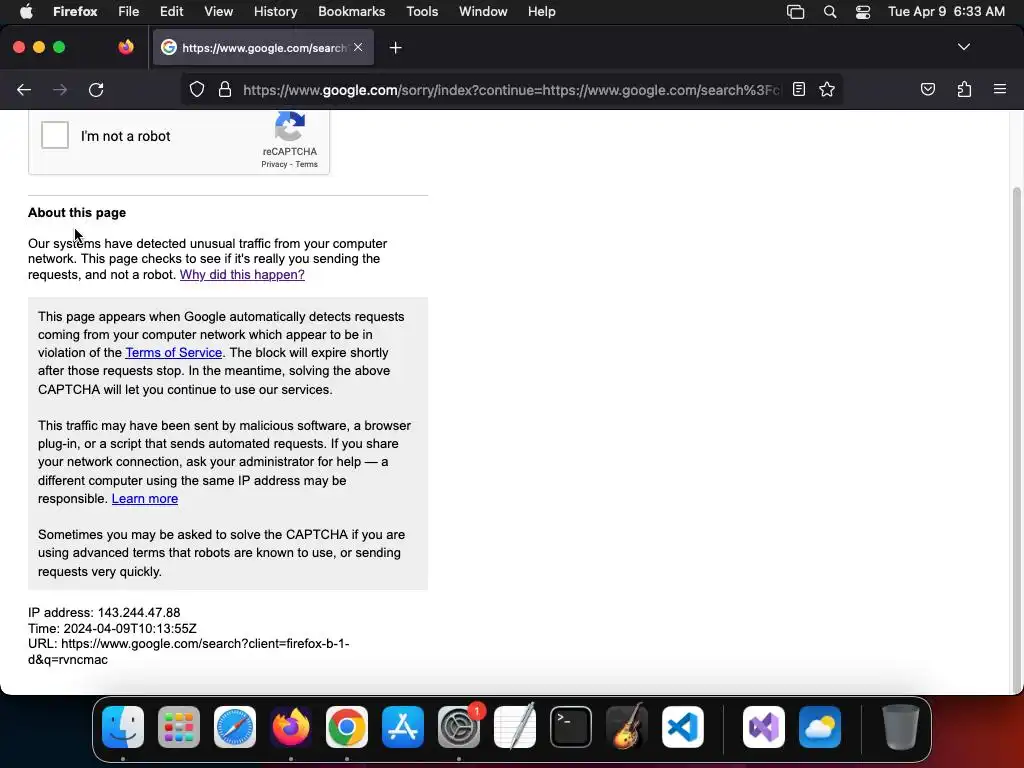Click the About this page heading
The image size is (1024, 768).
point(77,213)
